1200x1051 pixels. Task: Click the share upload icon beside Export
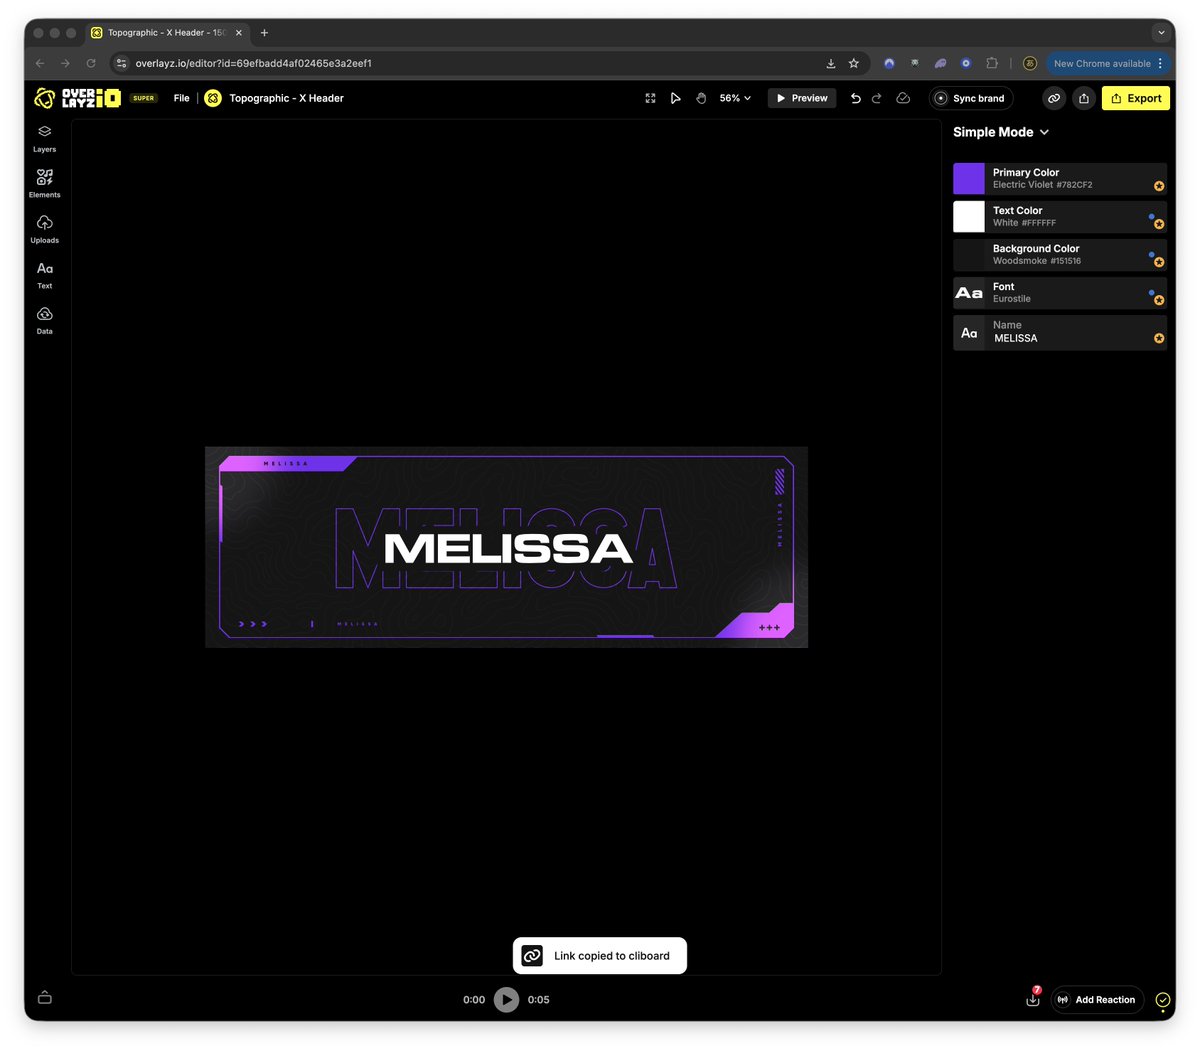click(x=1084, y=98)
